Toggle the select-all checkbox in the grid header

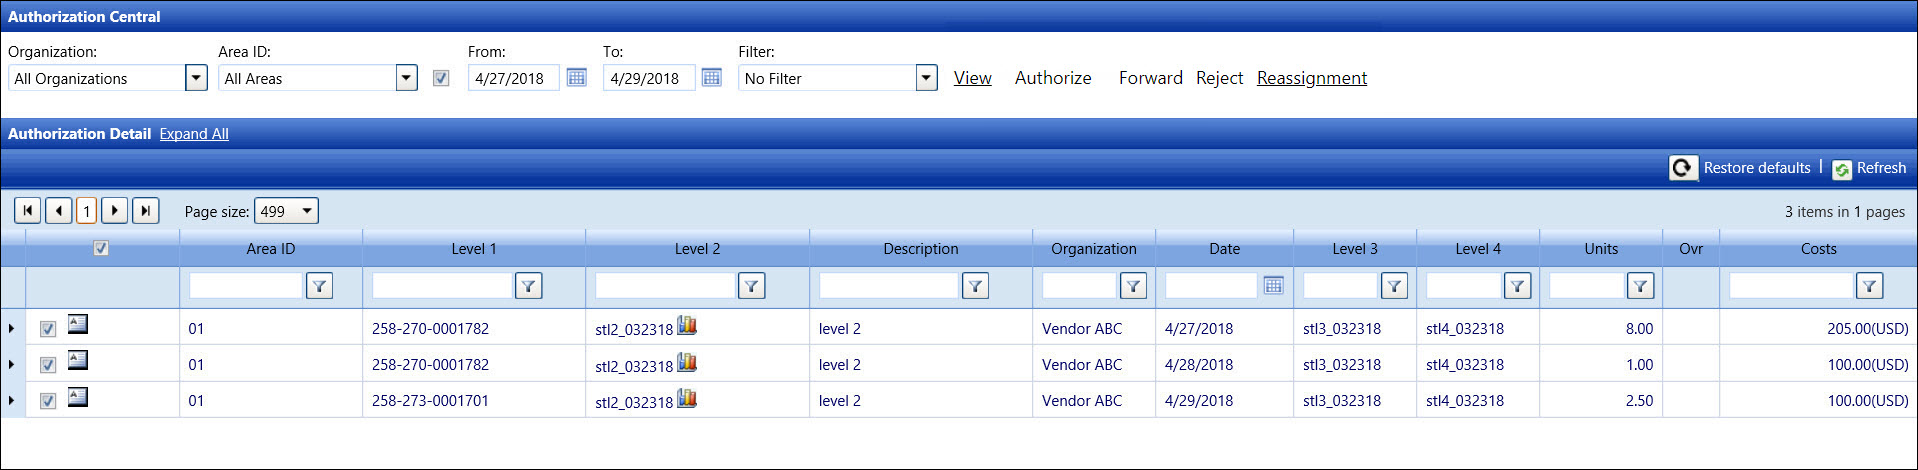tap(101, 248)
